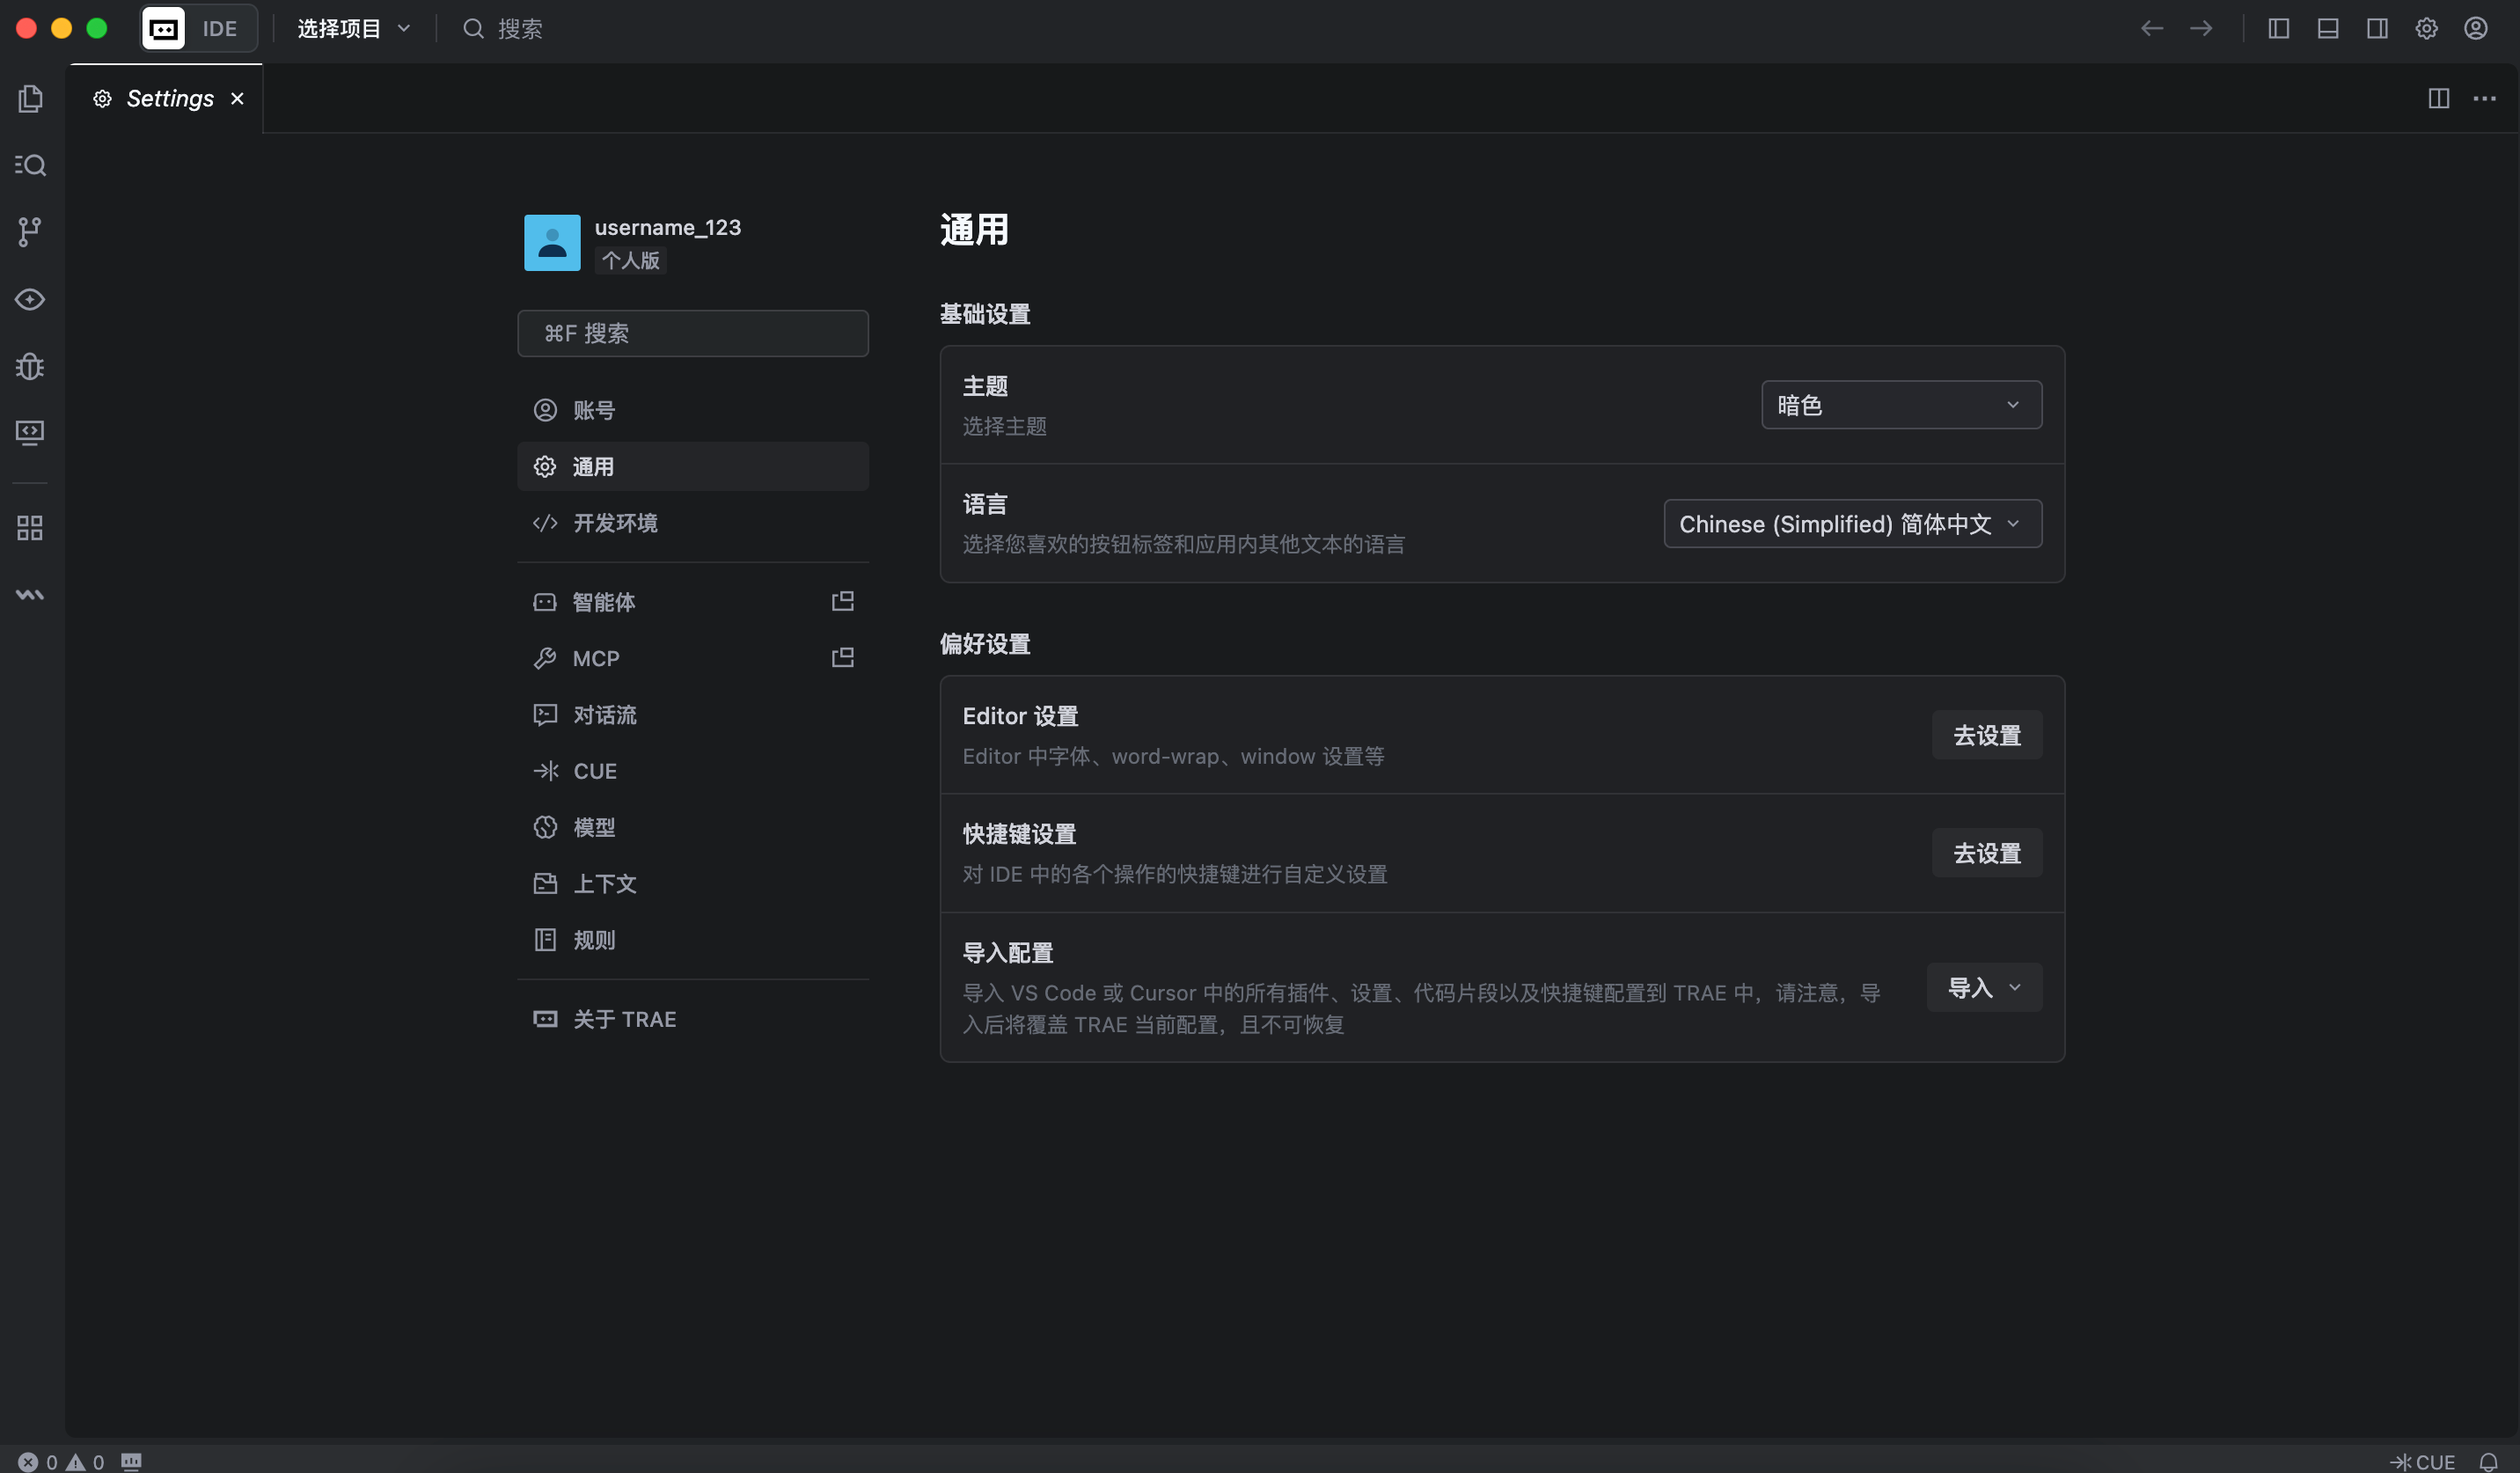This screenshot has height=1473, width=2520.
Task: Open the language dropdown showing Chinese (Simplified)
Action: pyautogui.click(x=1851, y=523)
